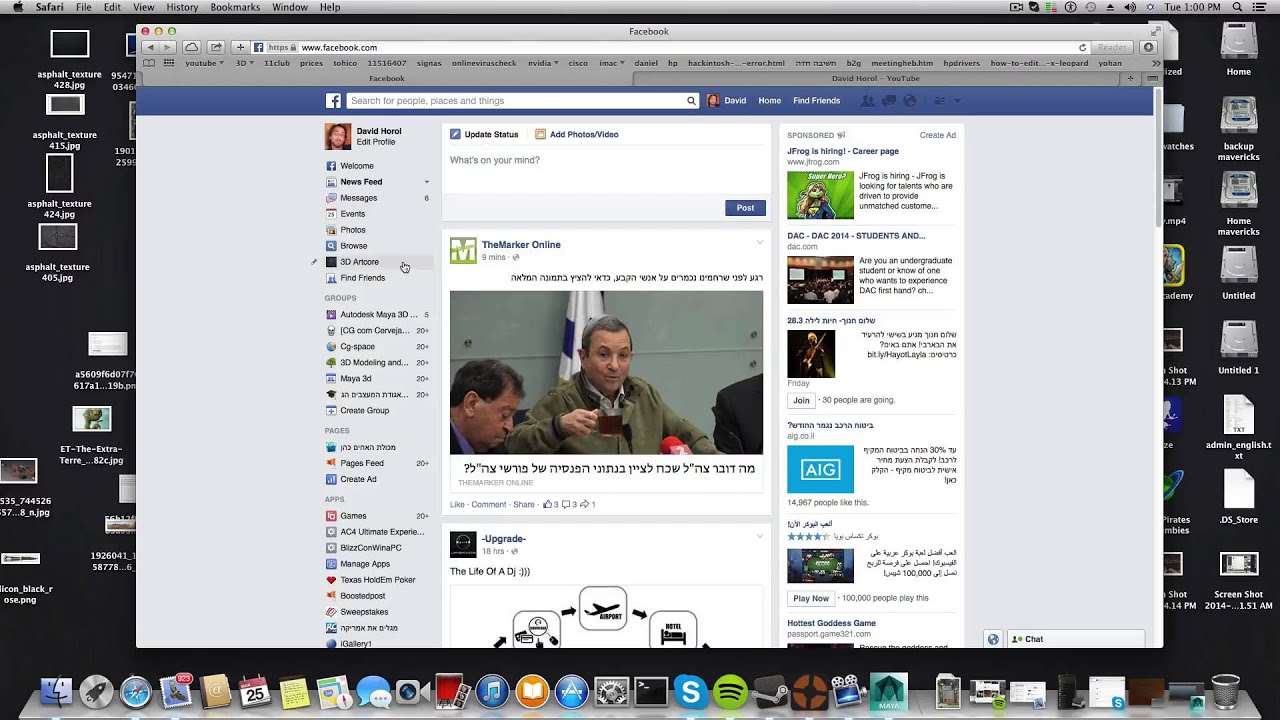Open the youtube bookmarks folder dropdown
Screen dimensions: 1280x720
point(204,63)
